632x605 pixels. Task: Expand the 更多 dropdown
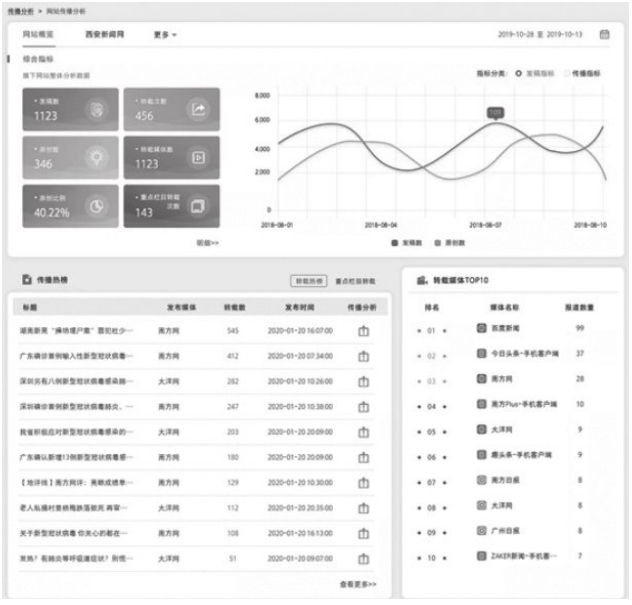click(165, 35)
